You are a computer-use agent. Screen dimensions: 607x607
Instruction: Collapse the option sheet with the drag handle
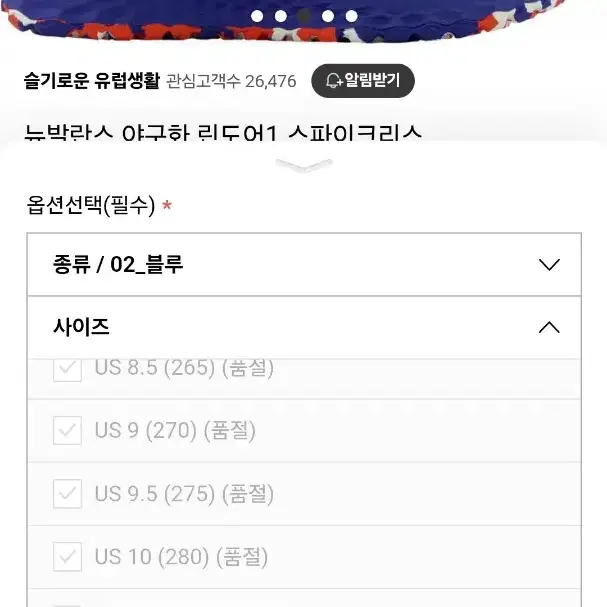304,165
